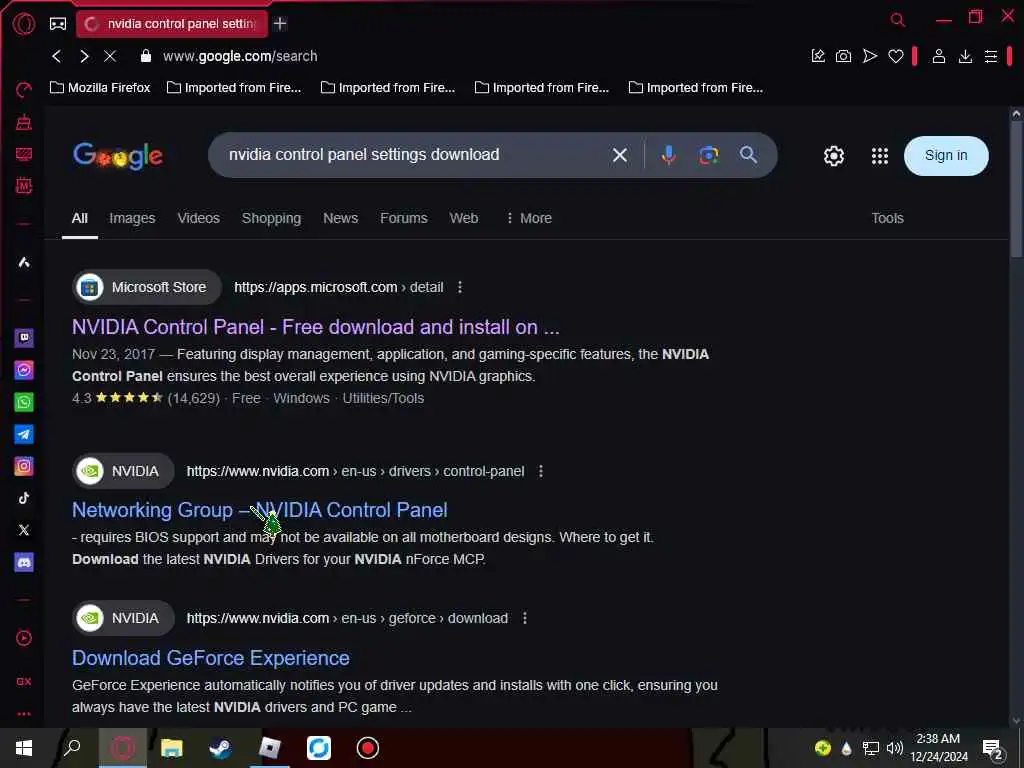Open options for GeForce download result
Viewport: 1024px width, 768px height.
point(524,618)
